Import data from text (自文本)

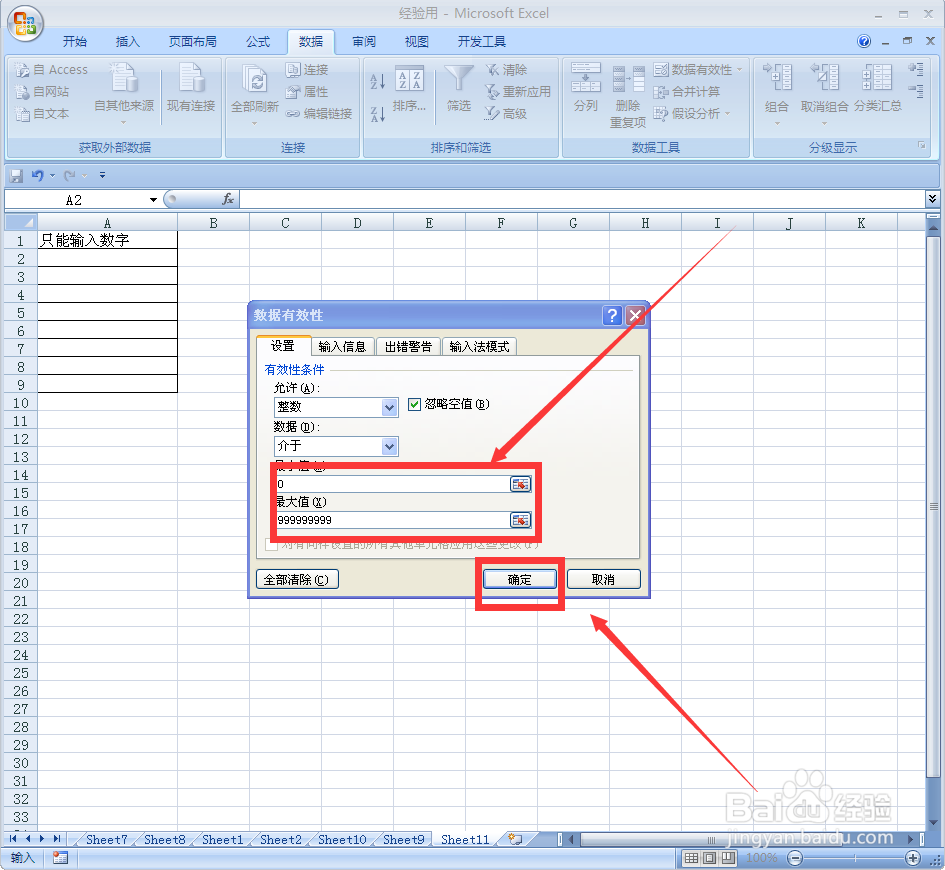coord(42,113)
